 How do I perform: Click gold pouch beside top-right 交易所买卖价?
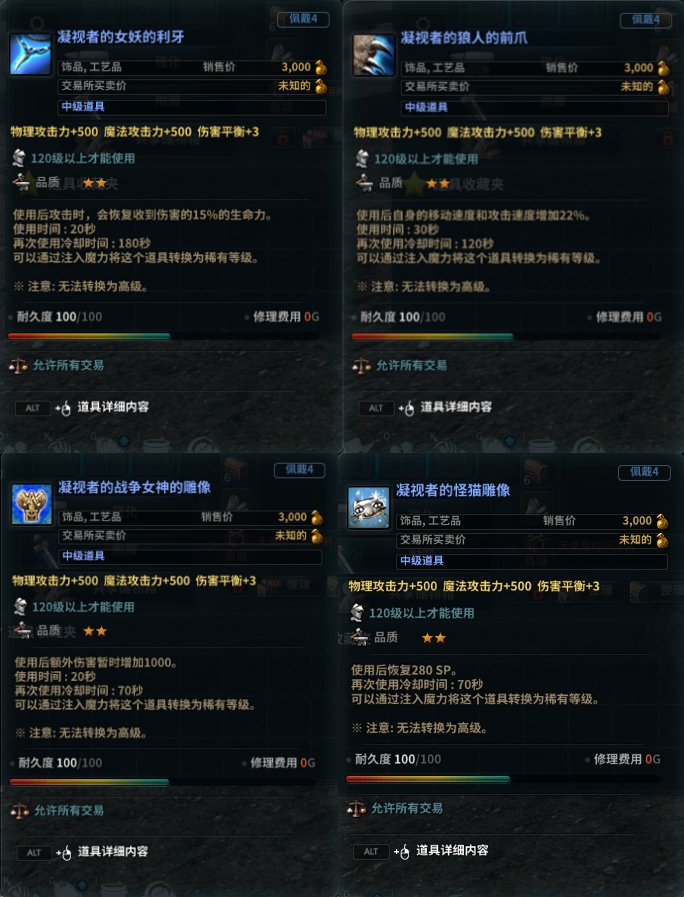point(663,87)
